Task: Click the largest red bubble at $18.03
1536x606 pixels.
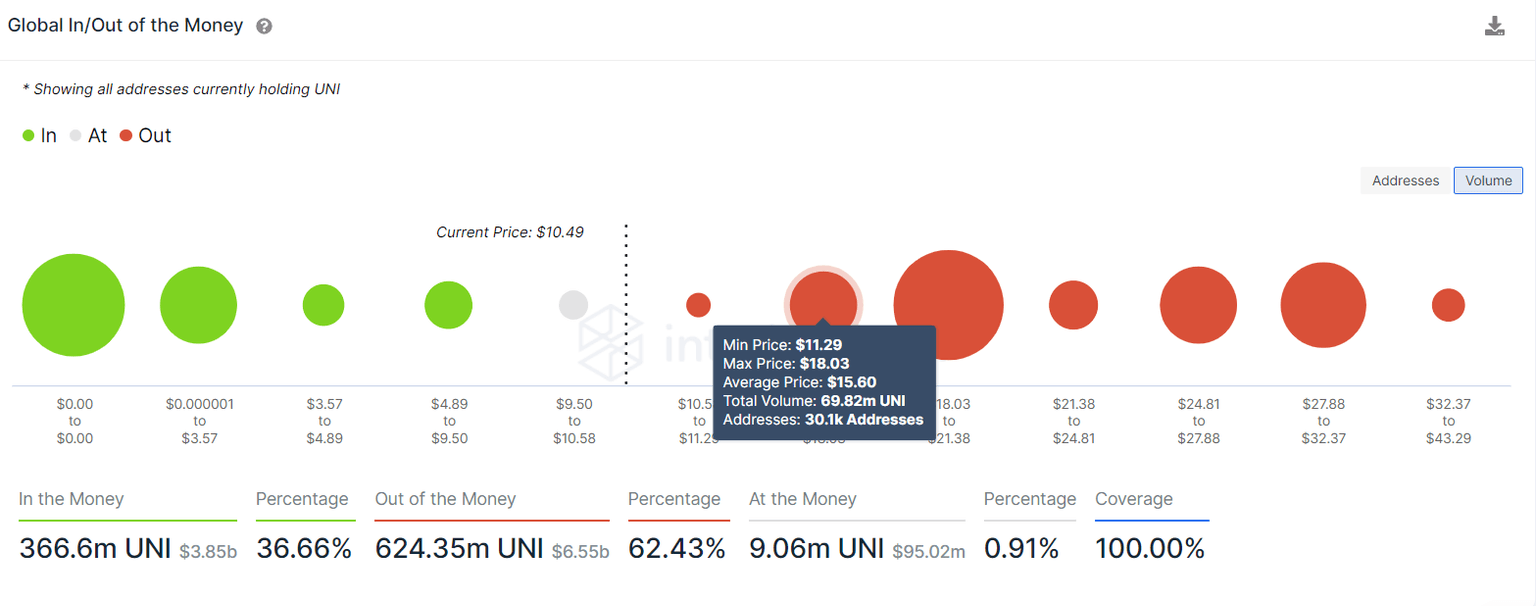Action: pos(948,290)
